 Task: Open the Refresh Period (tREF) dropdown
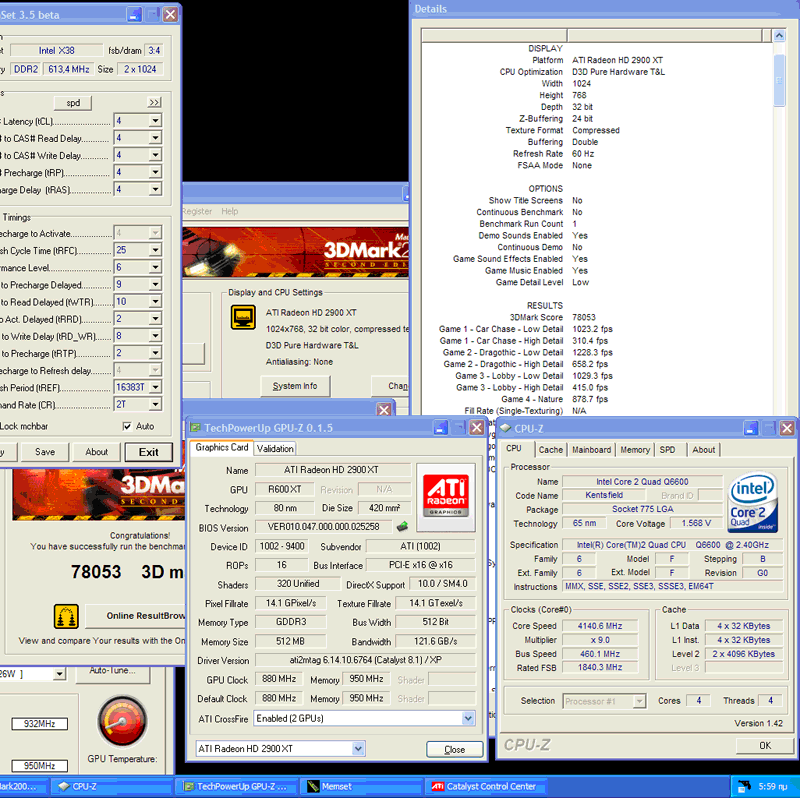155,387
